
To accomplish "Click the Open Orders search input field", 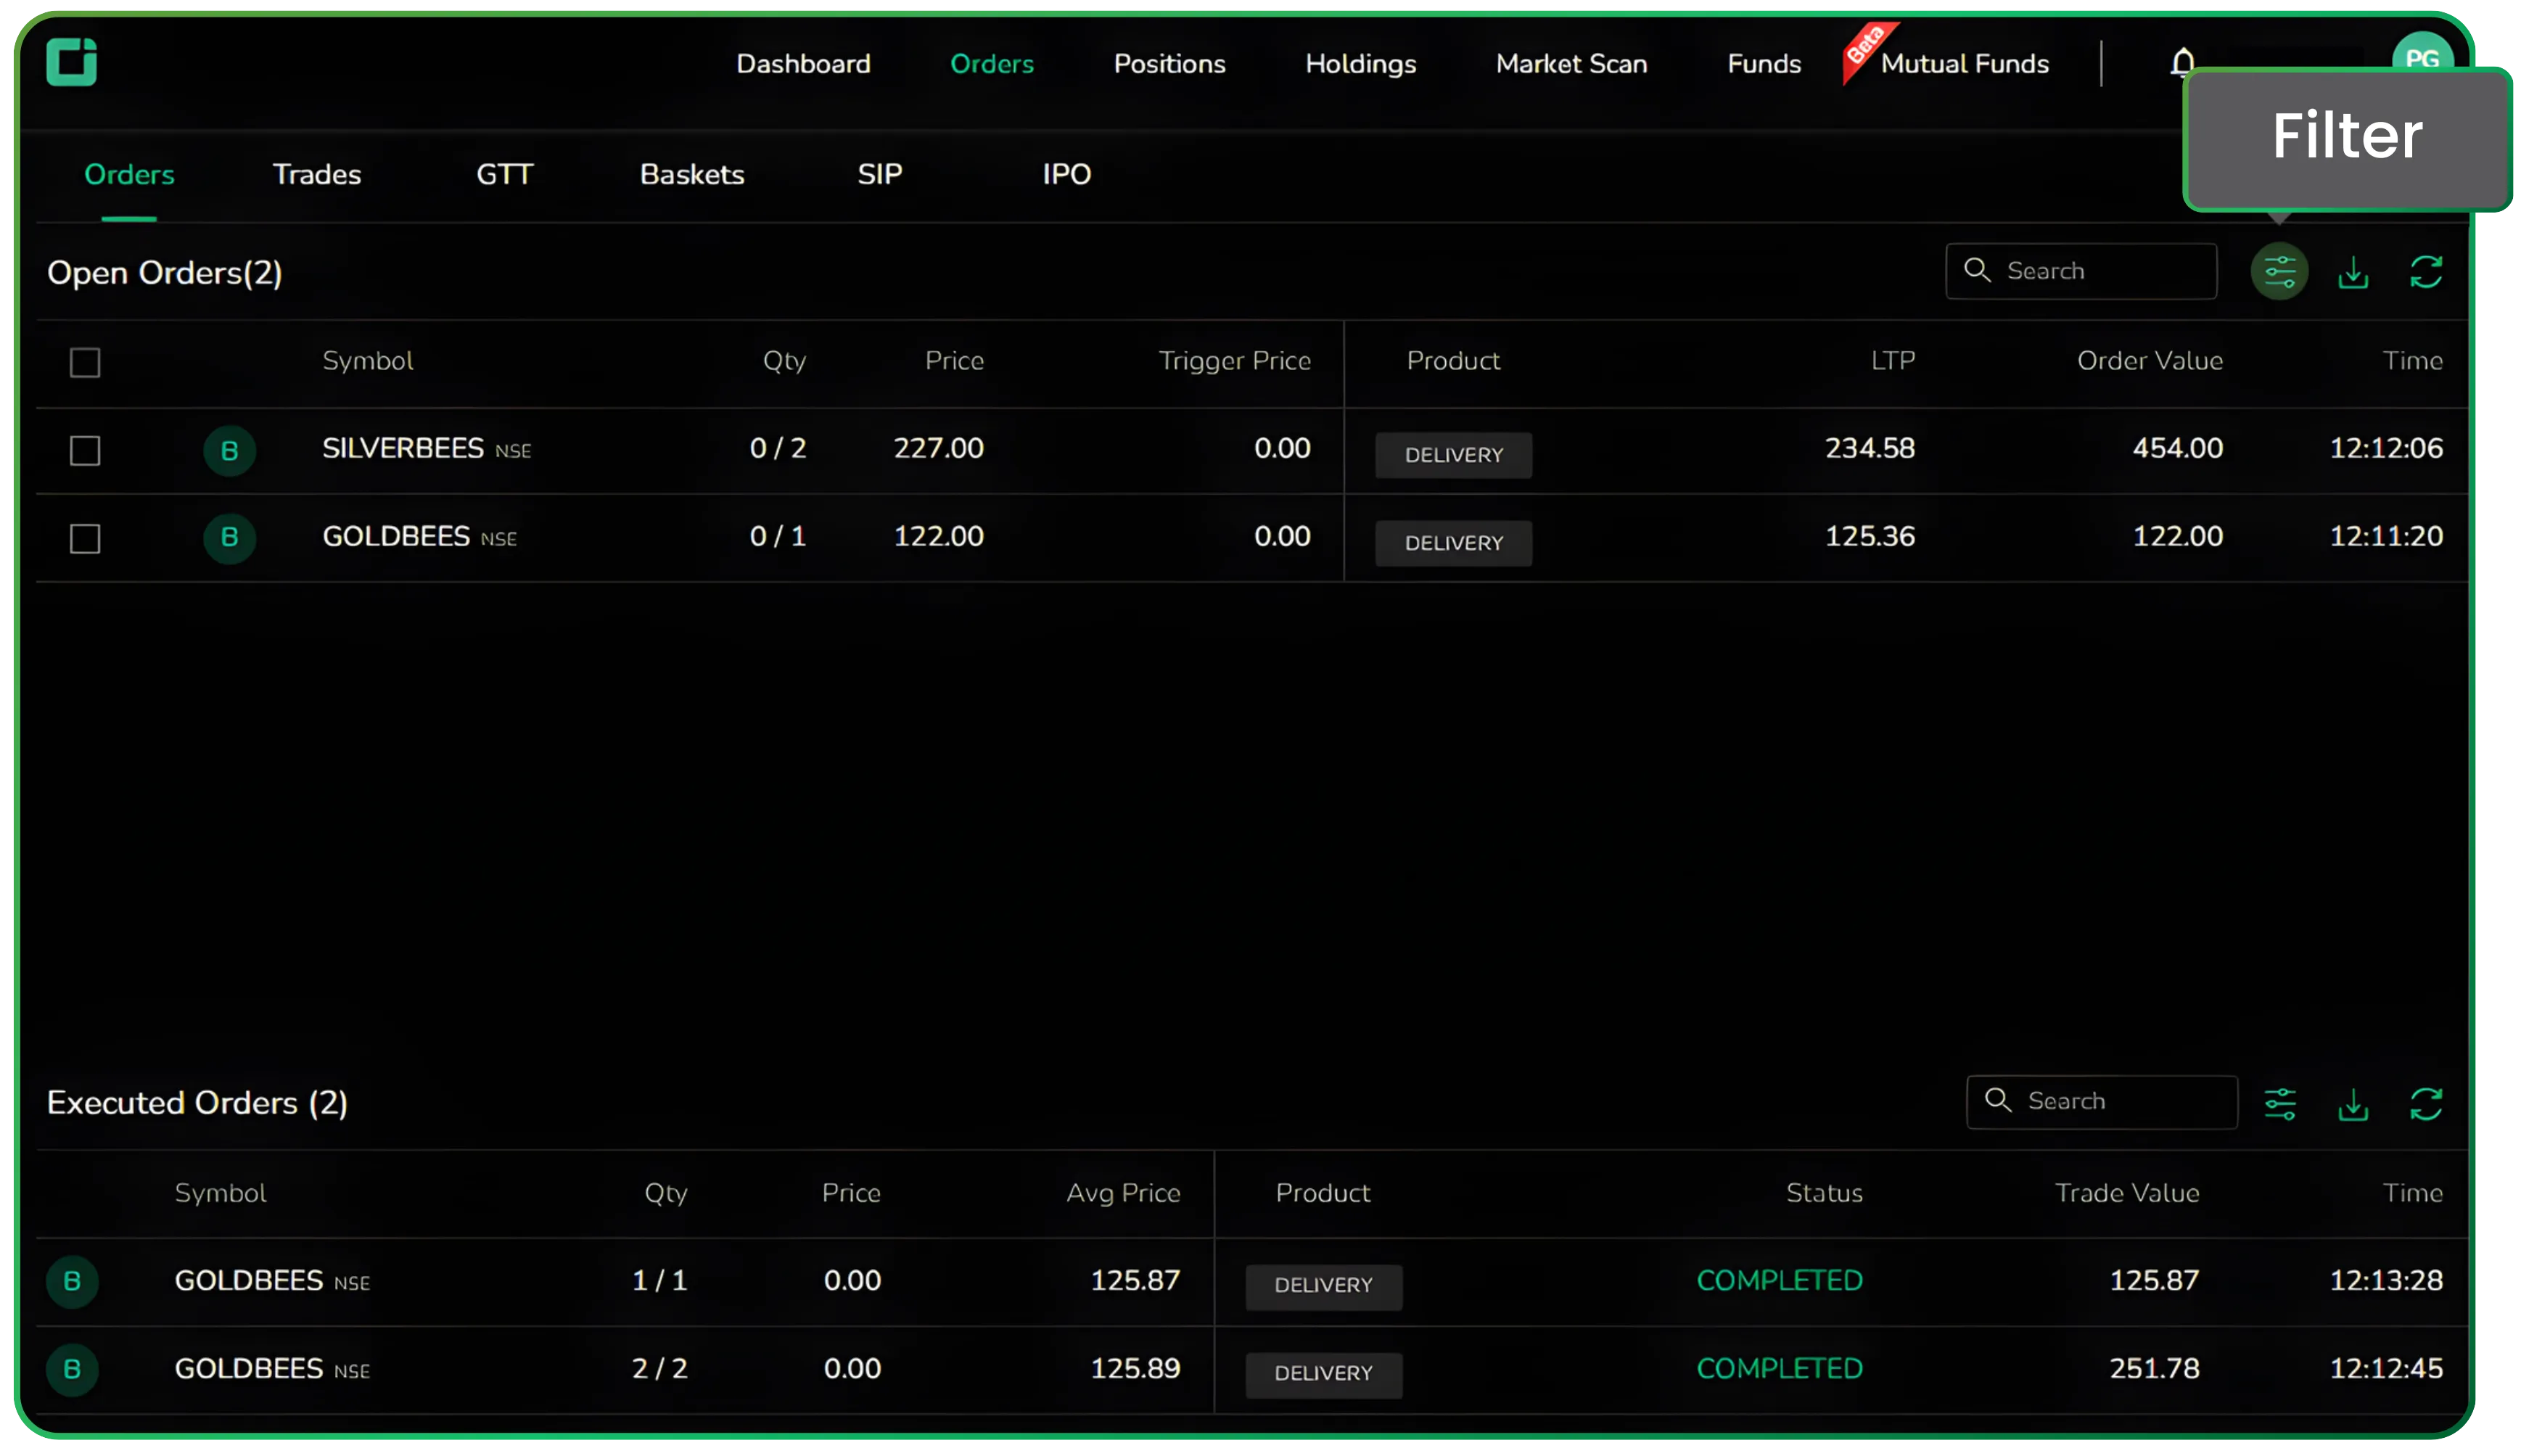I will click(2090, 270).
